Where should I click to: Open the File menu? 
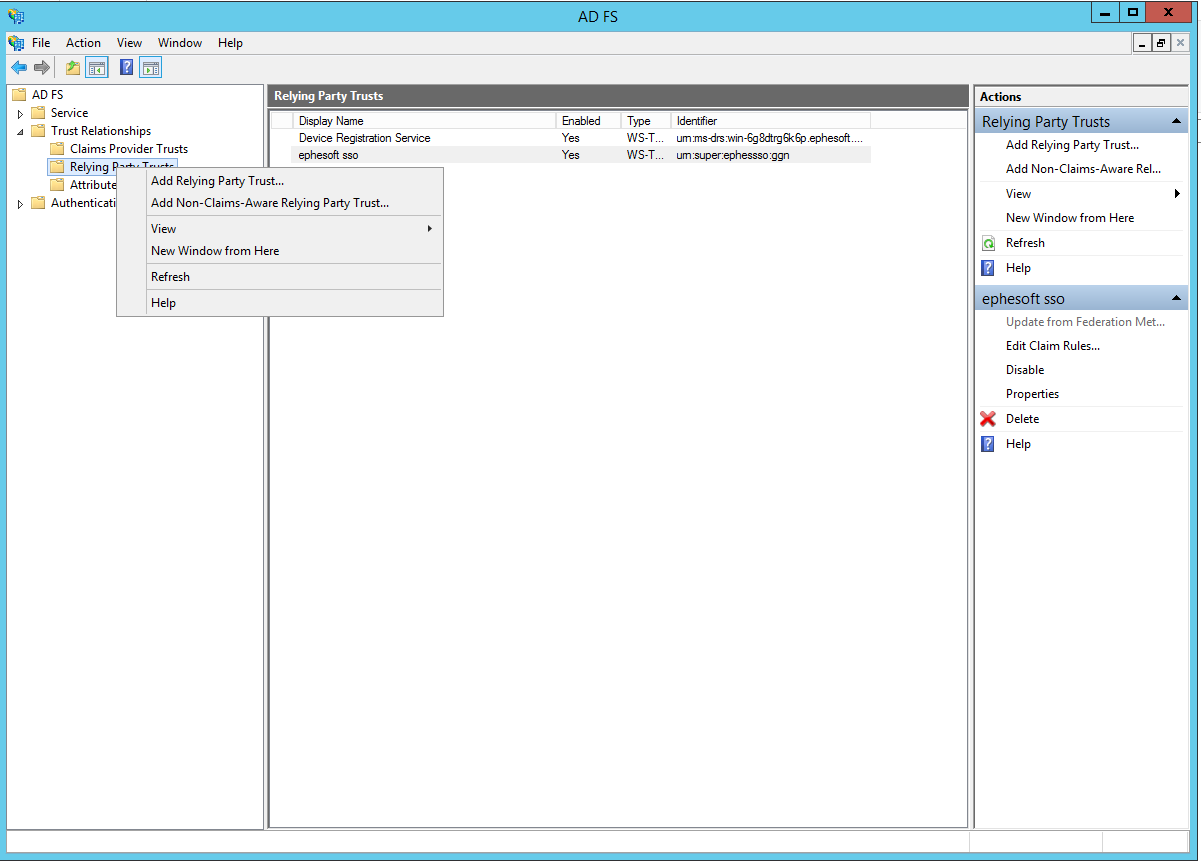(41, 43)
